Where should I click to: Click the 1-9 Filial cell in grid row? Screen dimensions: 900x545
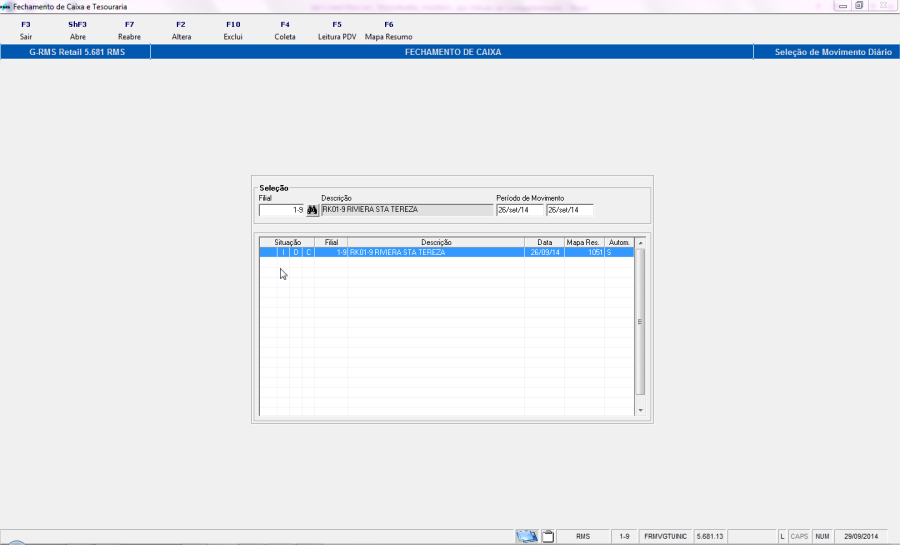coord(331,252)
